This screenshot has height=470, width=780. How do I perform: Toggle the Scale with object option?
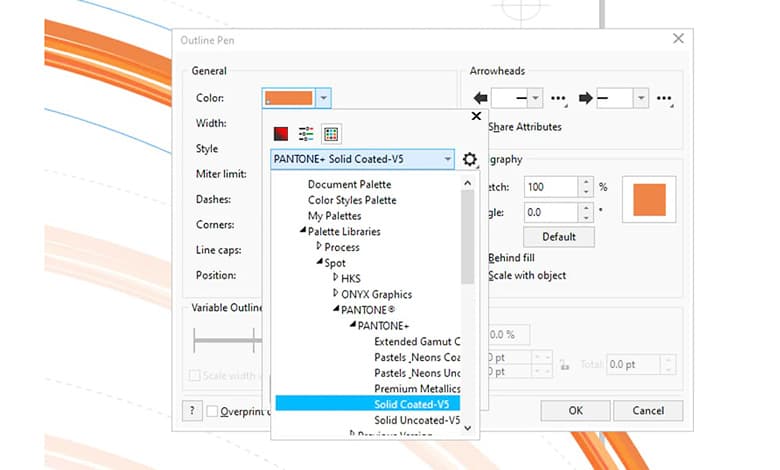pyautogui.click(x=527, y=276)
